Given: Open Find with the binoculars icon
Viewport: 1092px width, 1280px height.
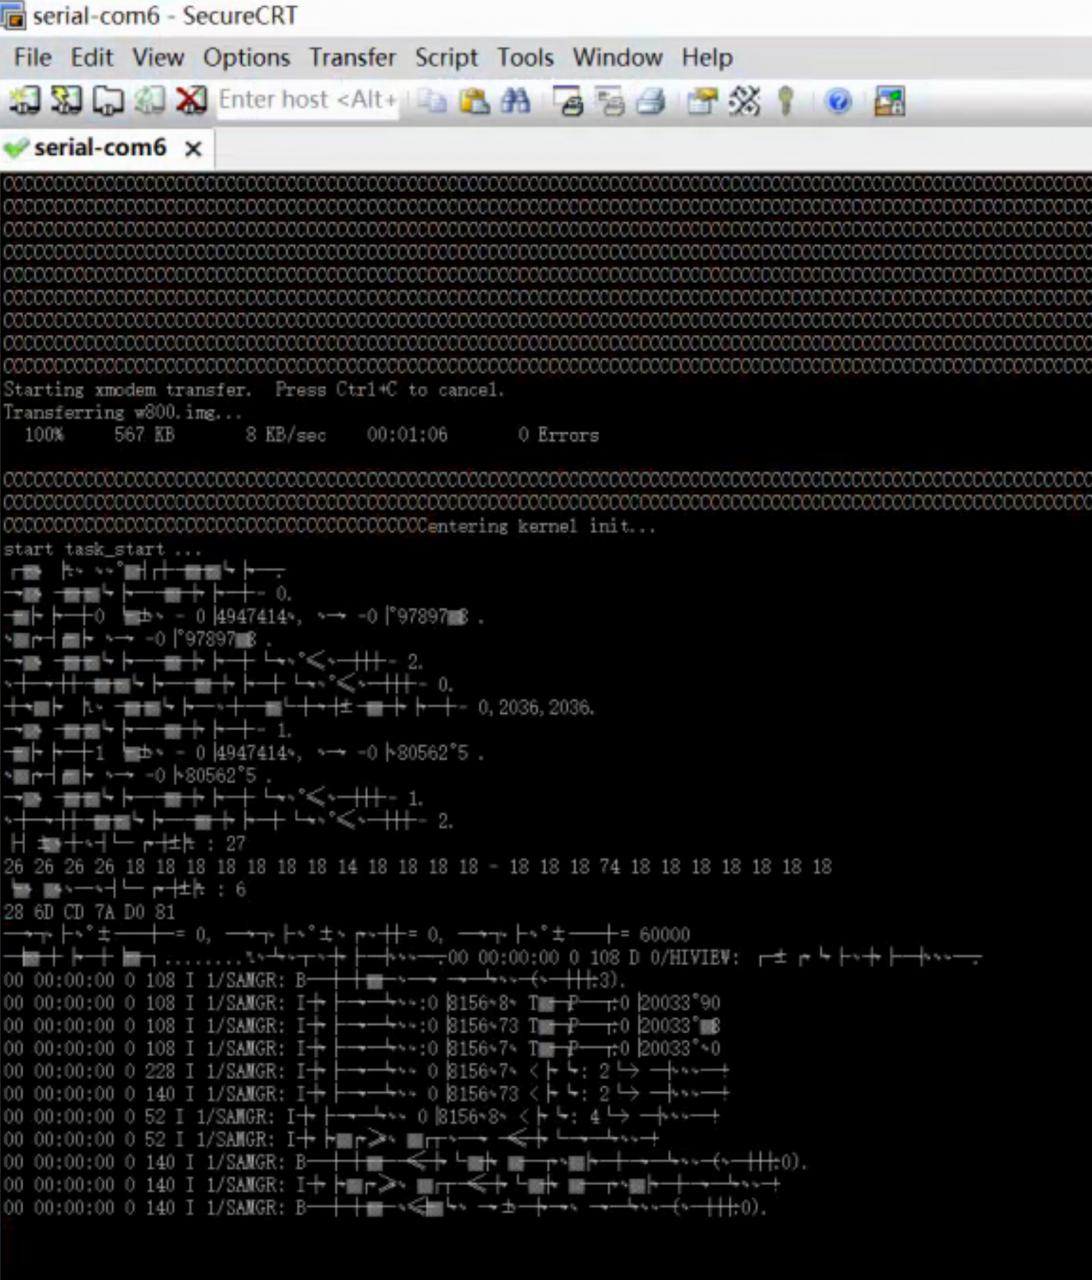Looking at the screenshot, I should [516, 100].
